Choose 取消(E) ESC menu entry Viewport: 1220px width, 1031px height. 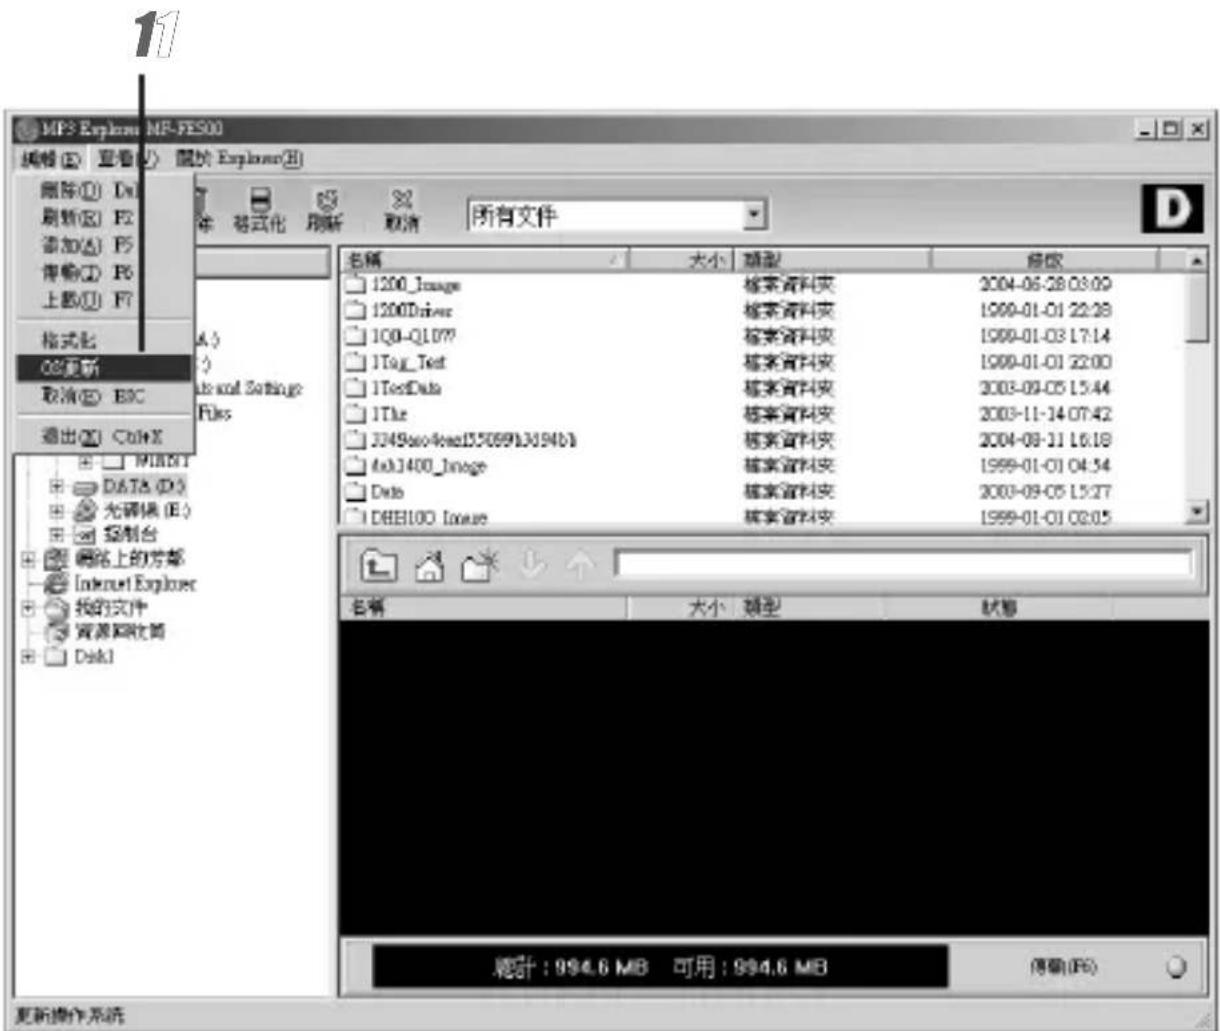[105, 396]
